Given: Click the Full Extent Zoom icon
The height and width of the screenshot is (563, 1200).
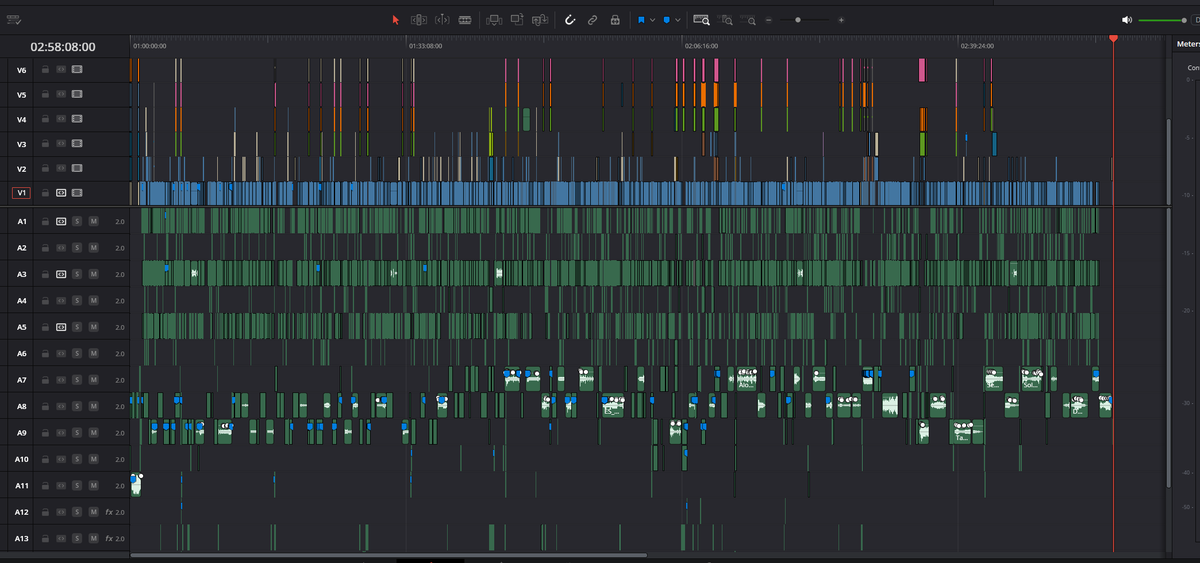Looking at the screenshot, I should [702, 19].
